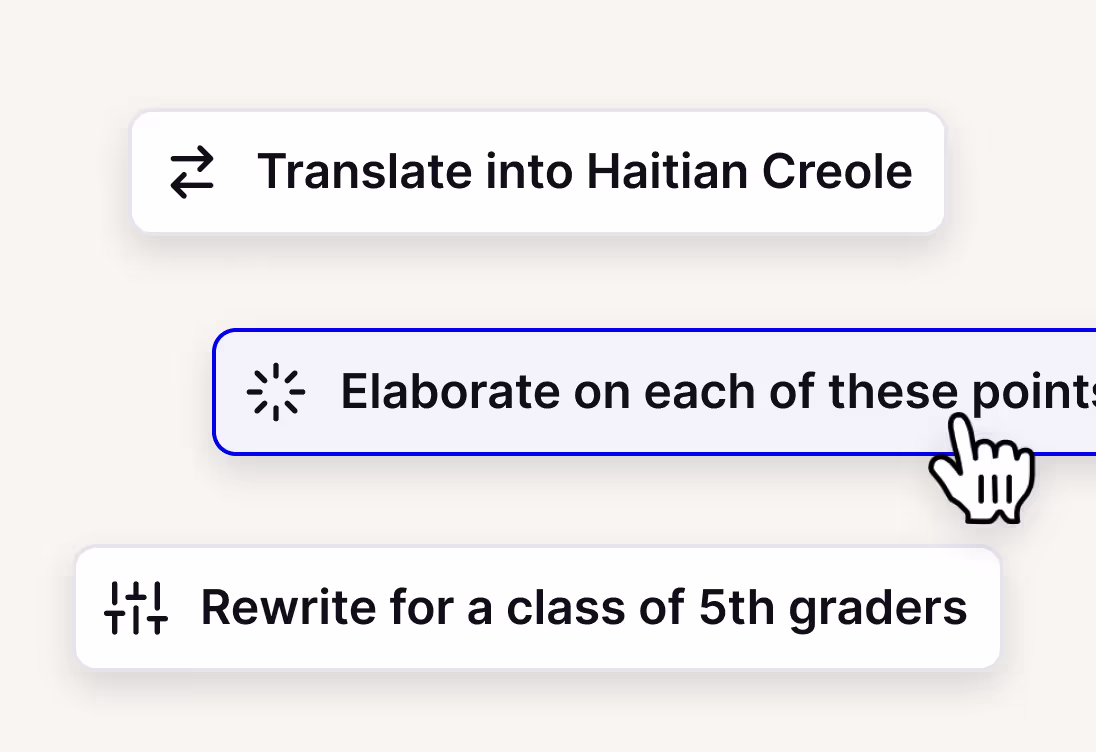Image resolution: width=1096 pixels, height=752 pixels.
Task: Click 'these points' in the highlighted chip
Action: coord(962,393)
